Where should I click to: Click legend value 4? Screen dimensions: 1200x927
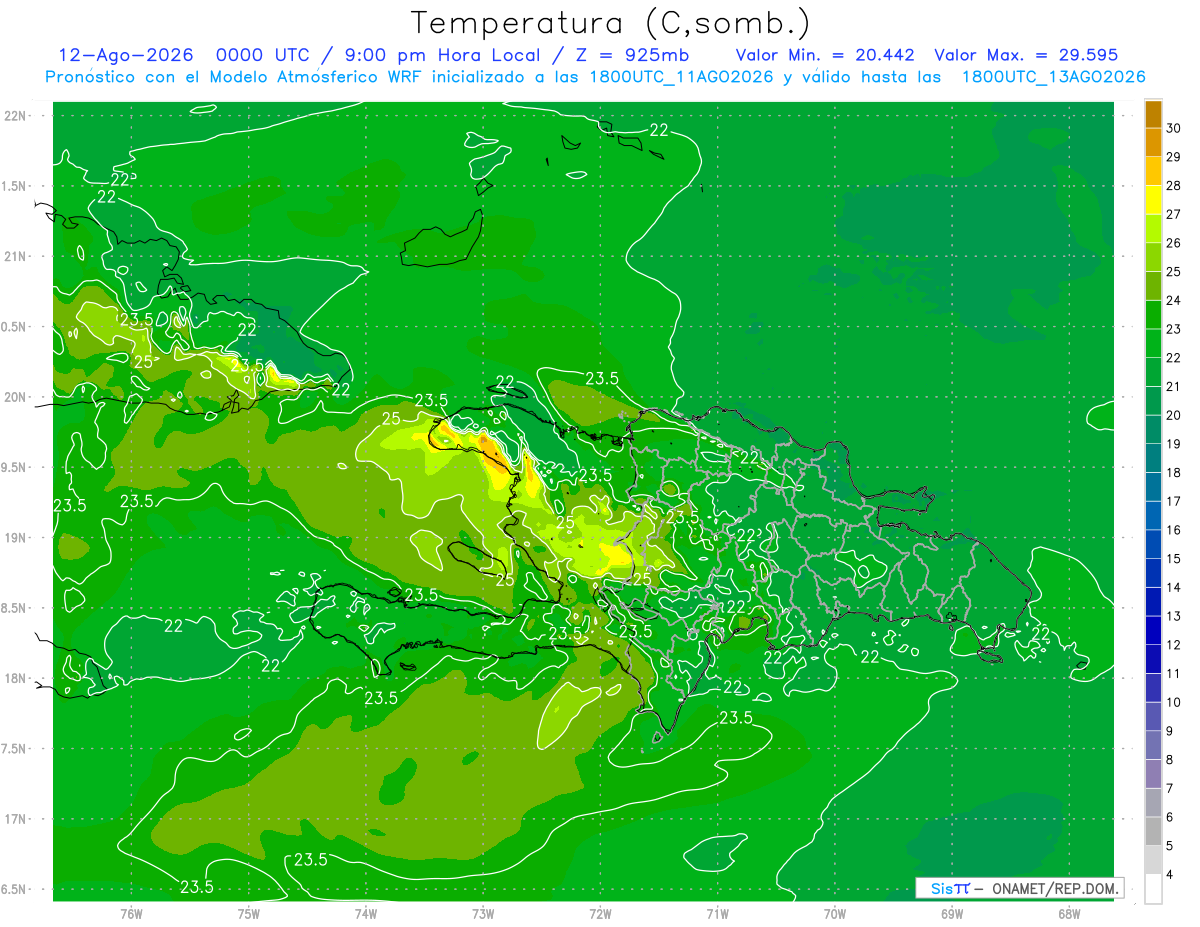[x=1172, y=875]
